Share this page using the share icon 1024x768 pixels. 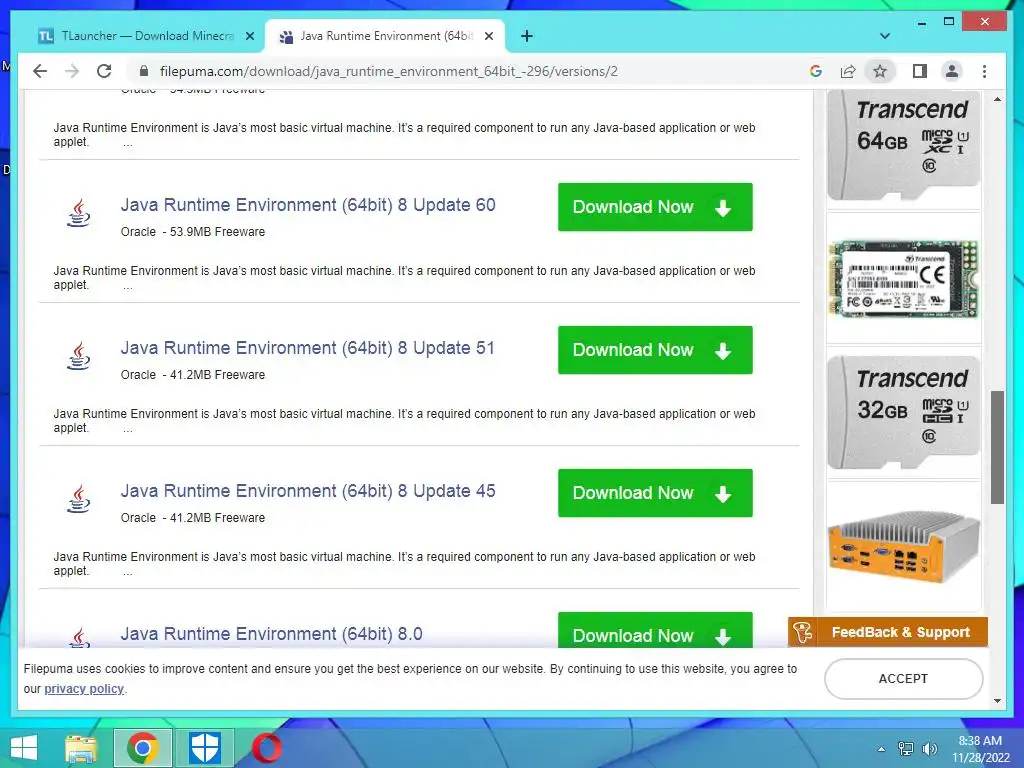point(848,71)
